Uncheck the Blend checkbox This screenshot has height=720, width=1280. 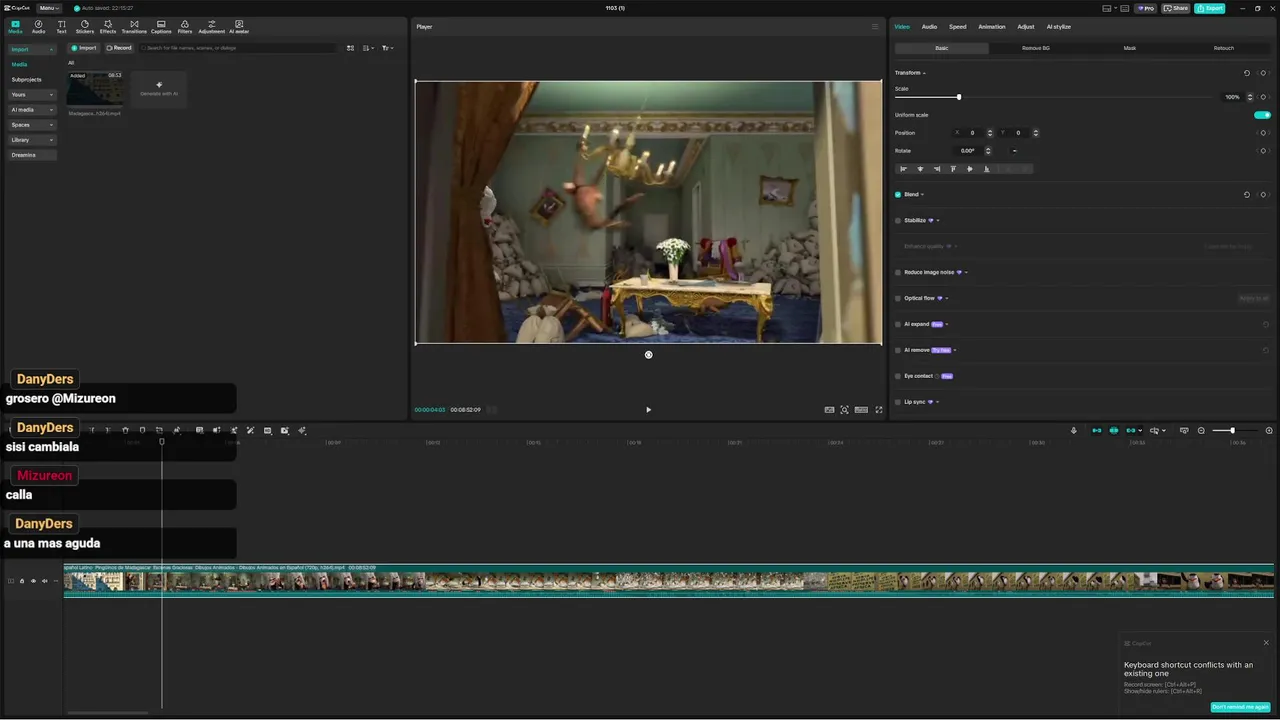pyautogui.click(x=898, y=195)
